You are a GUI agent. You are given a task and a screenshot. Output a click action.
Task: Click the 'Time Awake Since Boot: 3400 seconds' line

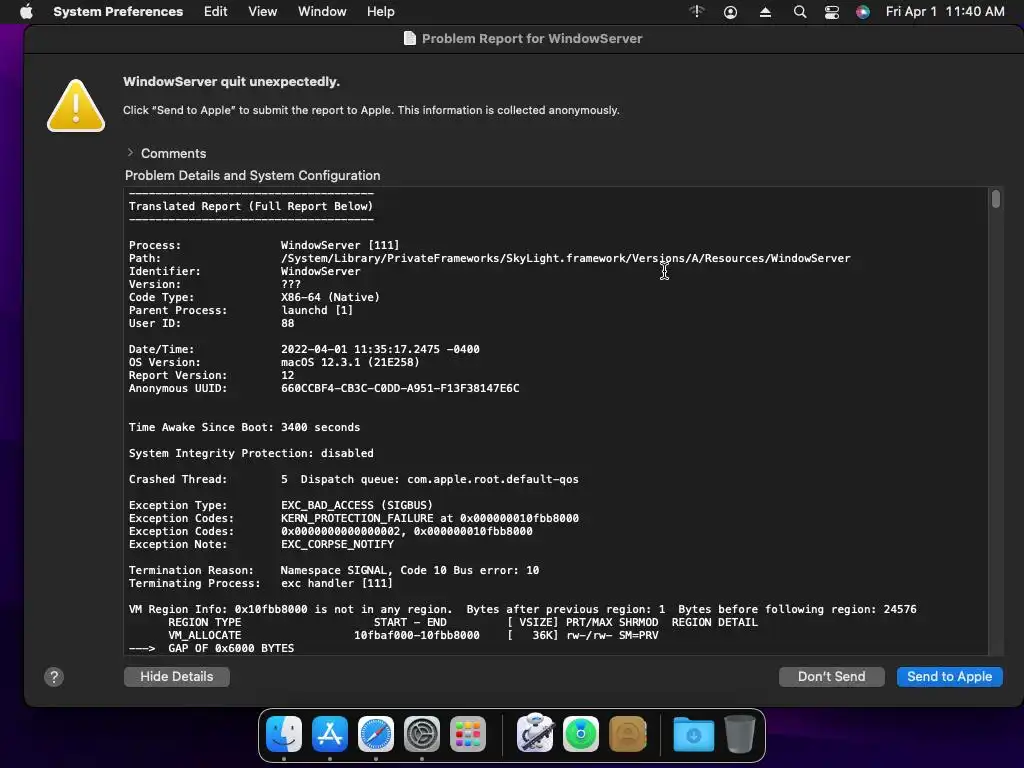coord(244,427)
